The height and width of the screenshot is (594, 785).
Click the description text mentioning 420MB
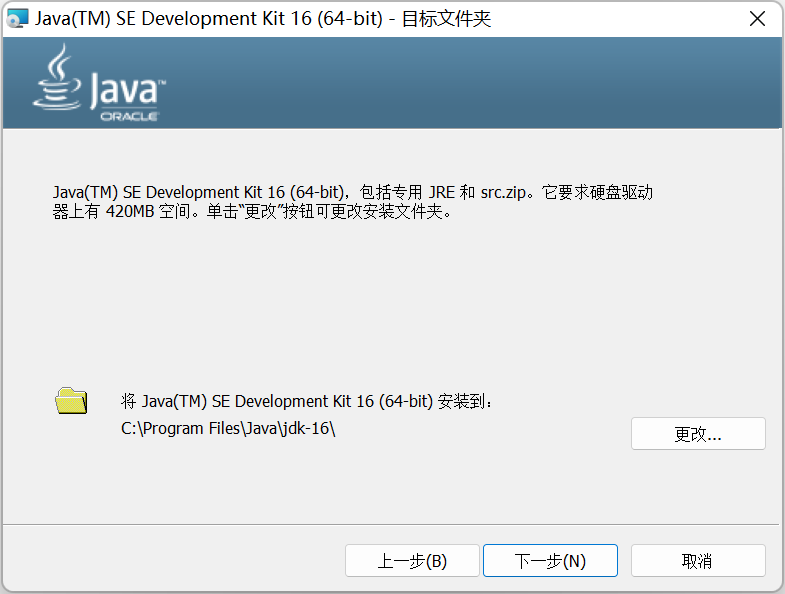point(352,202)
